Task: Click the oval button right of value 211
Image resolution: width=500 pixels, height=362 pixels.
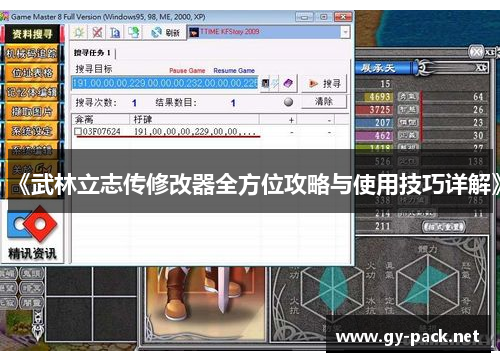Action: pos(444,227)
